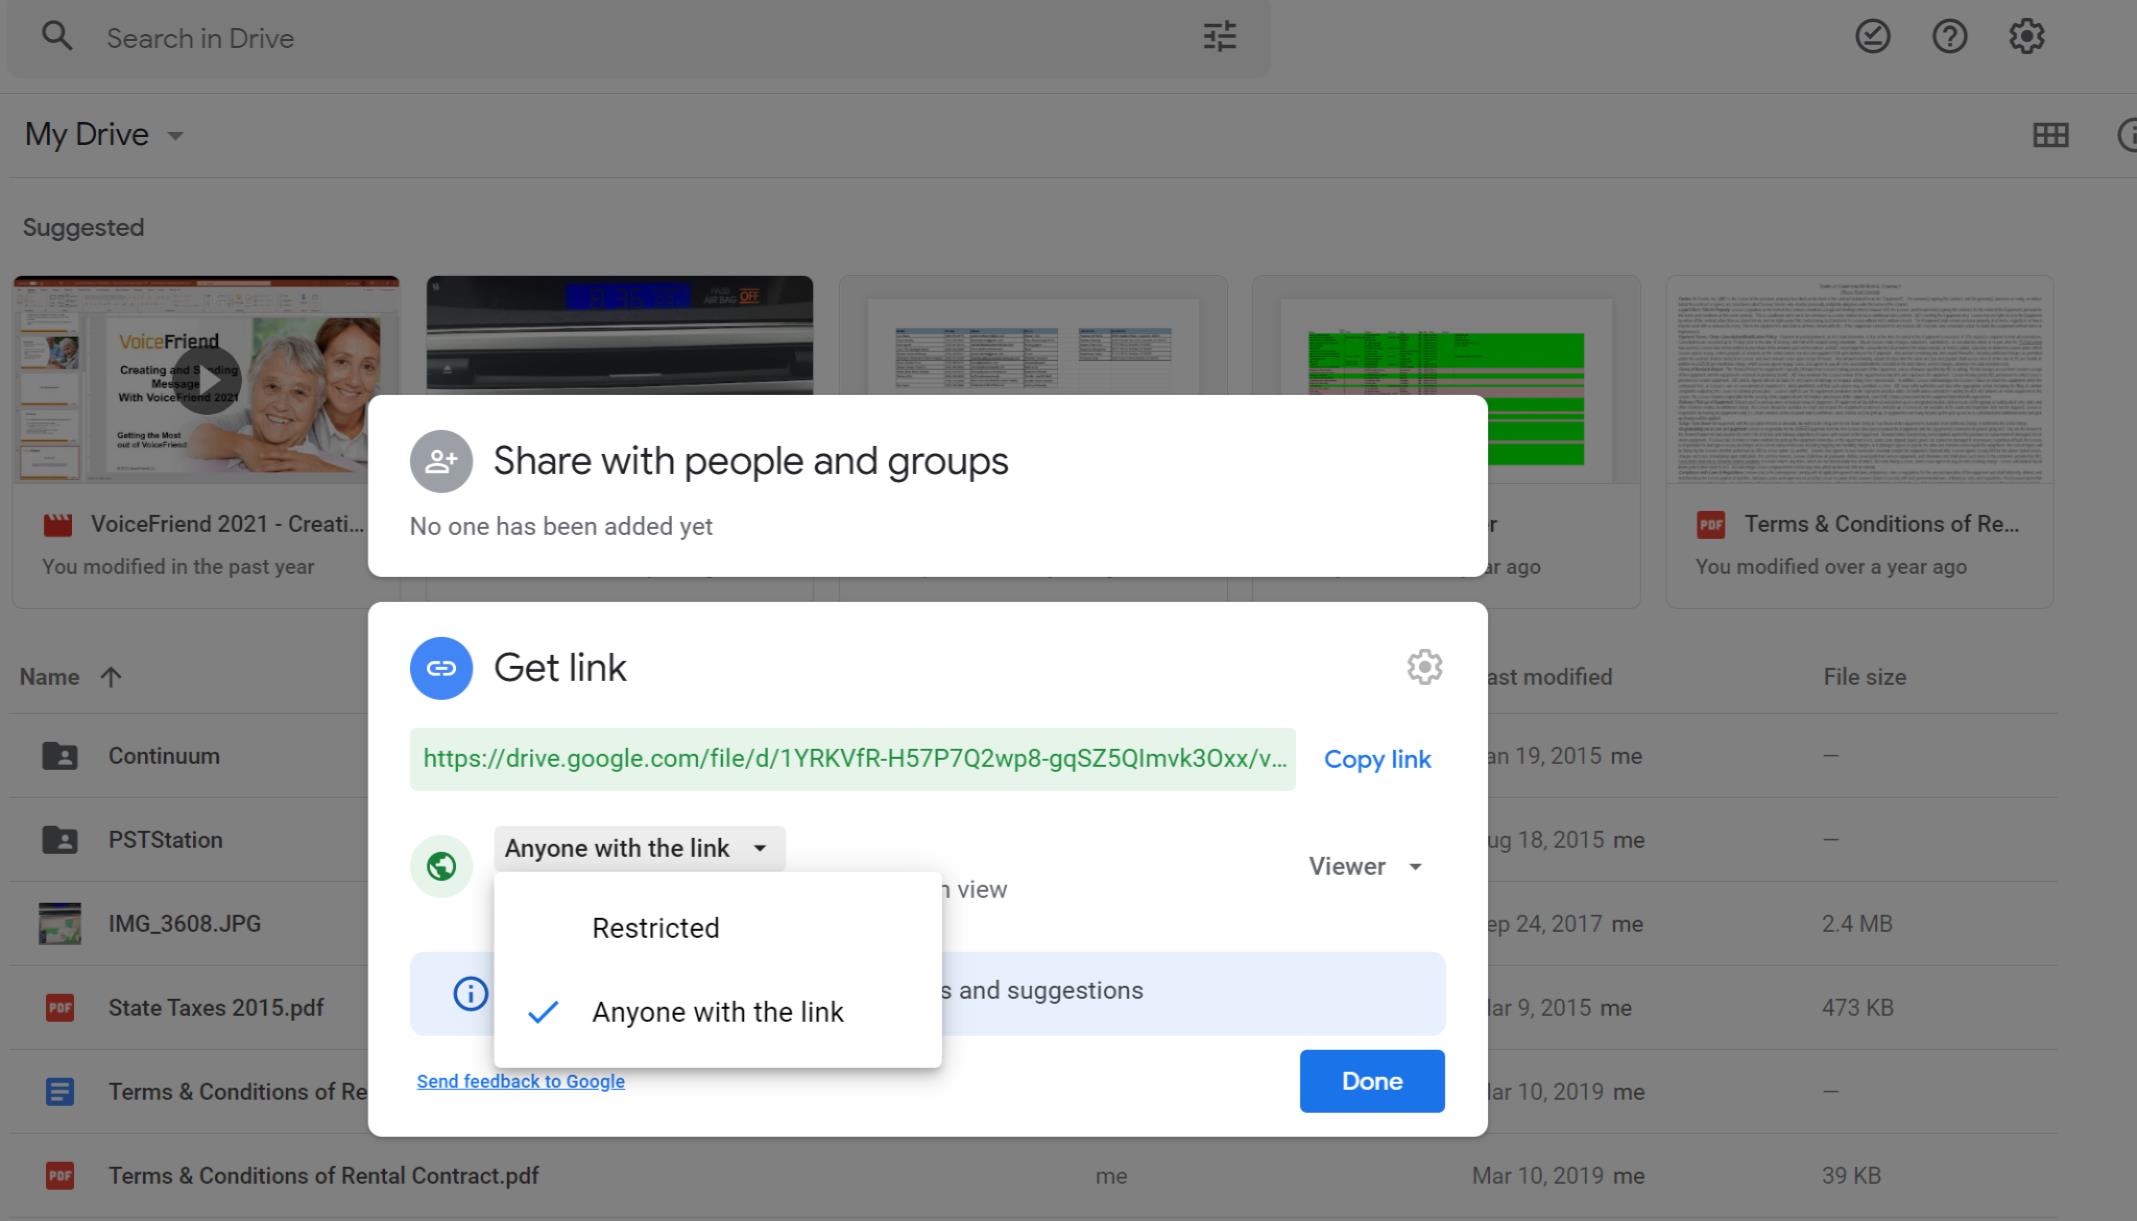Open the Anyone with the link dropdown
The height and width of the screenshot is (1221, 2137).
coord(638,848)
